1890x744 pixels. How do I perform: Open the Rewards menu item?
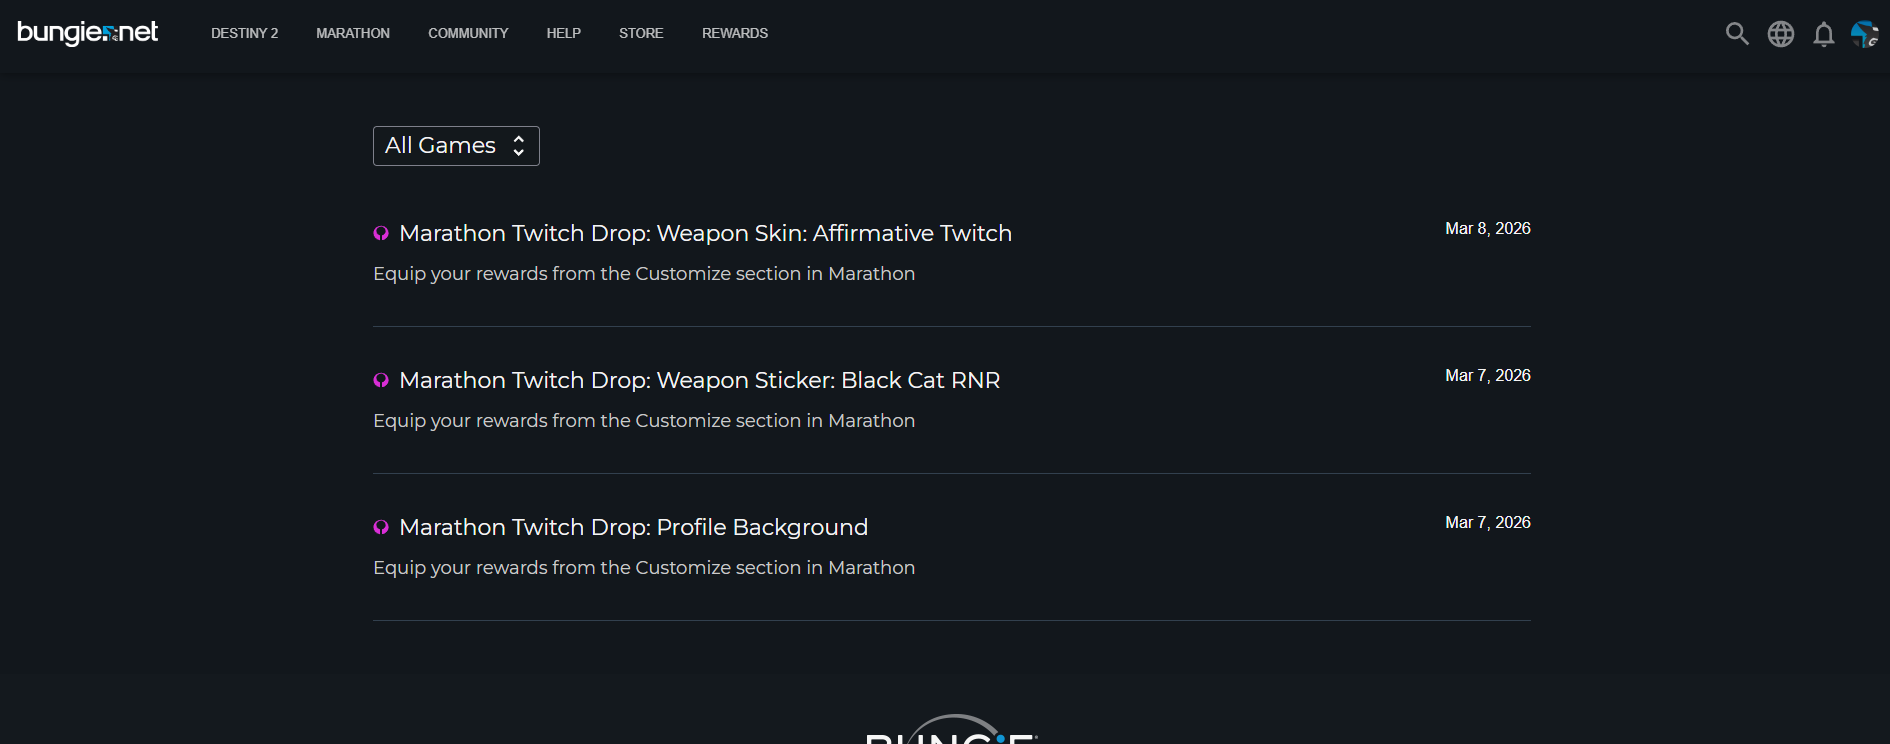click(735, 33)
